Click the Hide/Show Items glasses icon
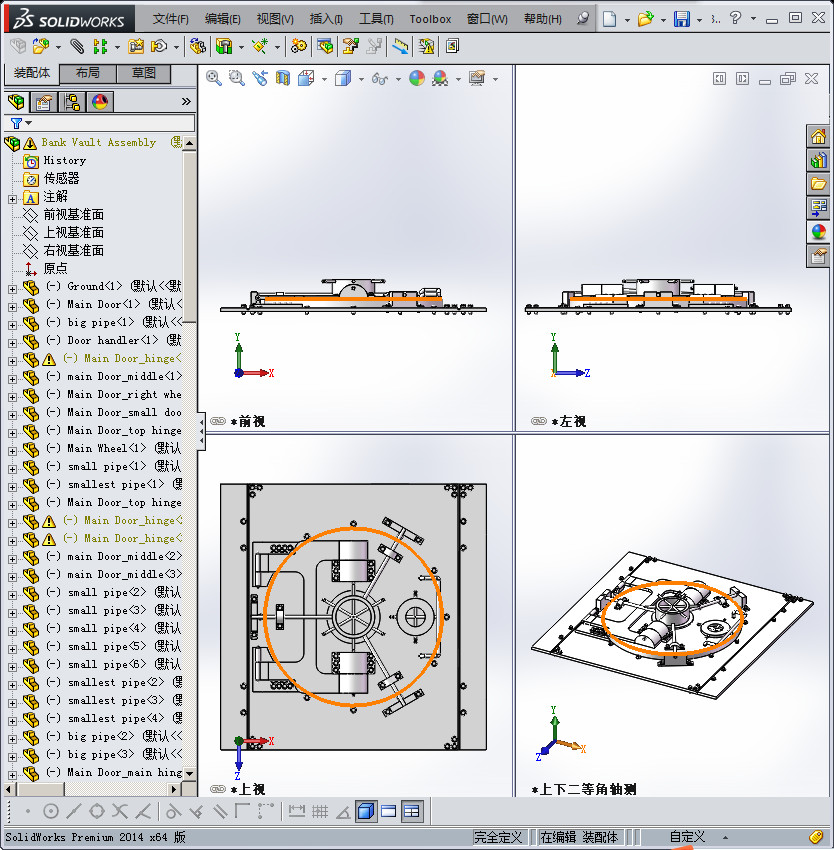 [380, 79]
